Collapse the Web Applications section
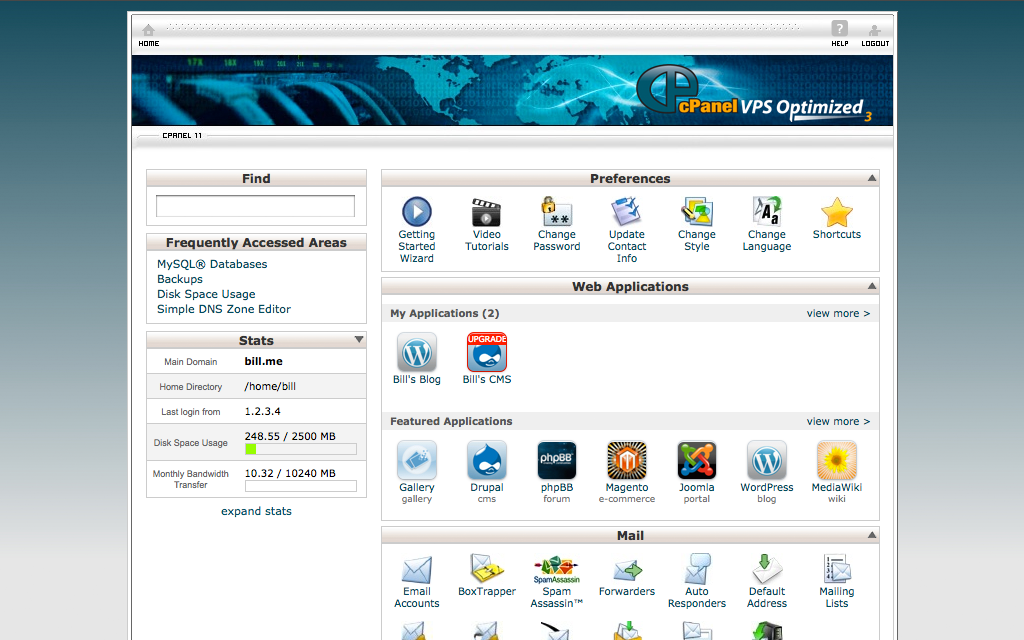 point(871,286)
